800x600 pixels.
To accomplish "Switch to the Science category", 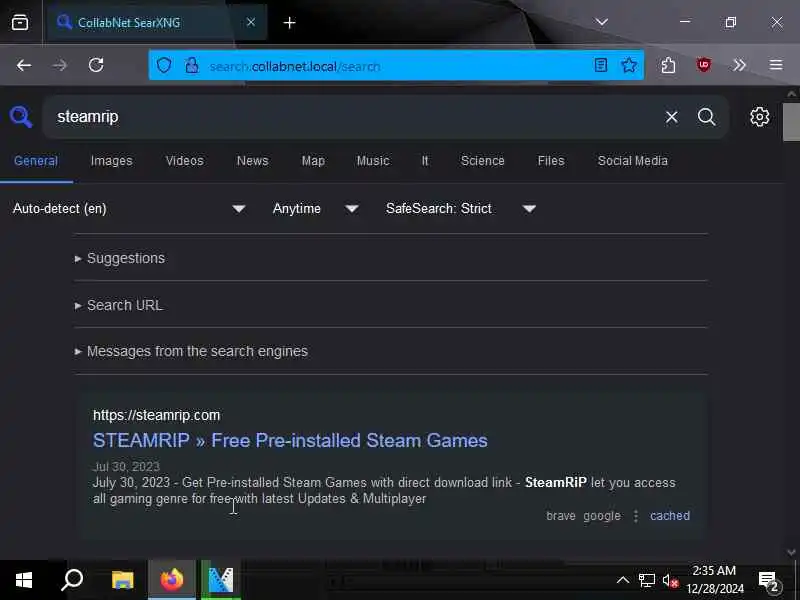I will tap(482, 161).
